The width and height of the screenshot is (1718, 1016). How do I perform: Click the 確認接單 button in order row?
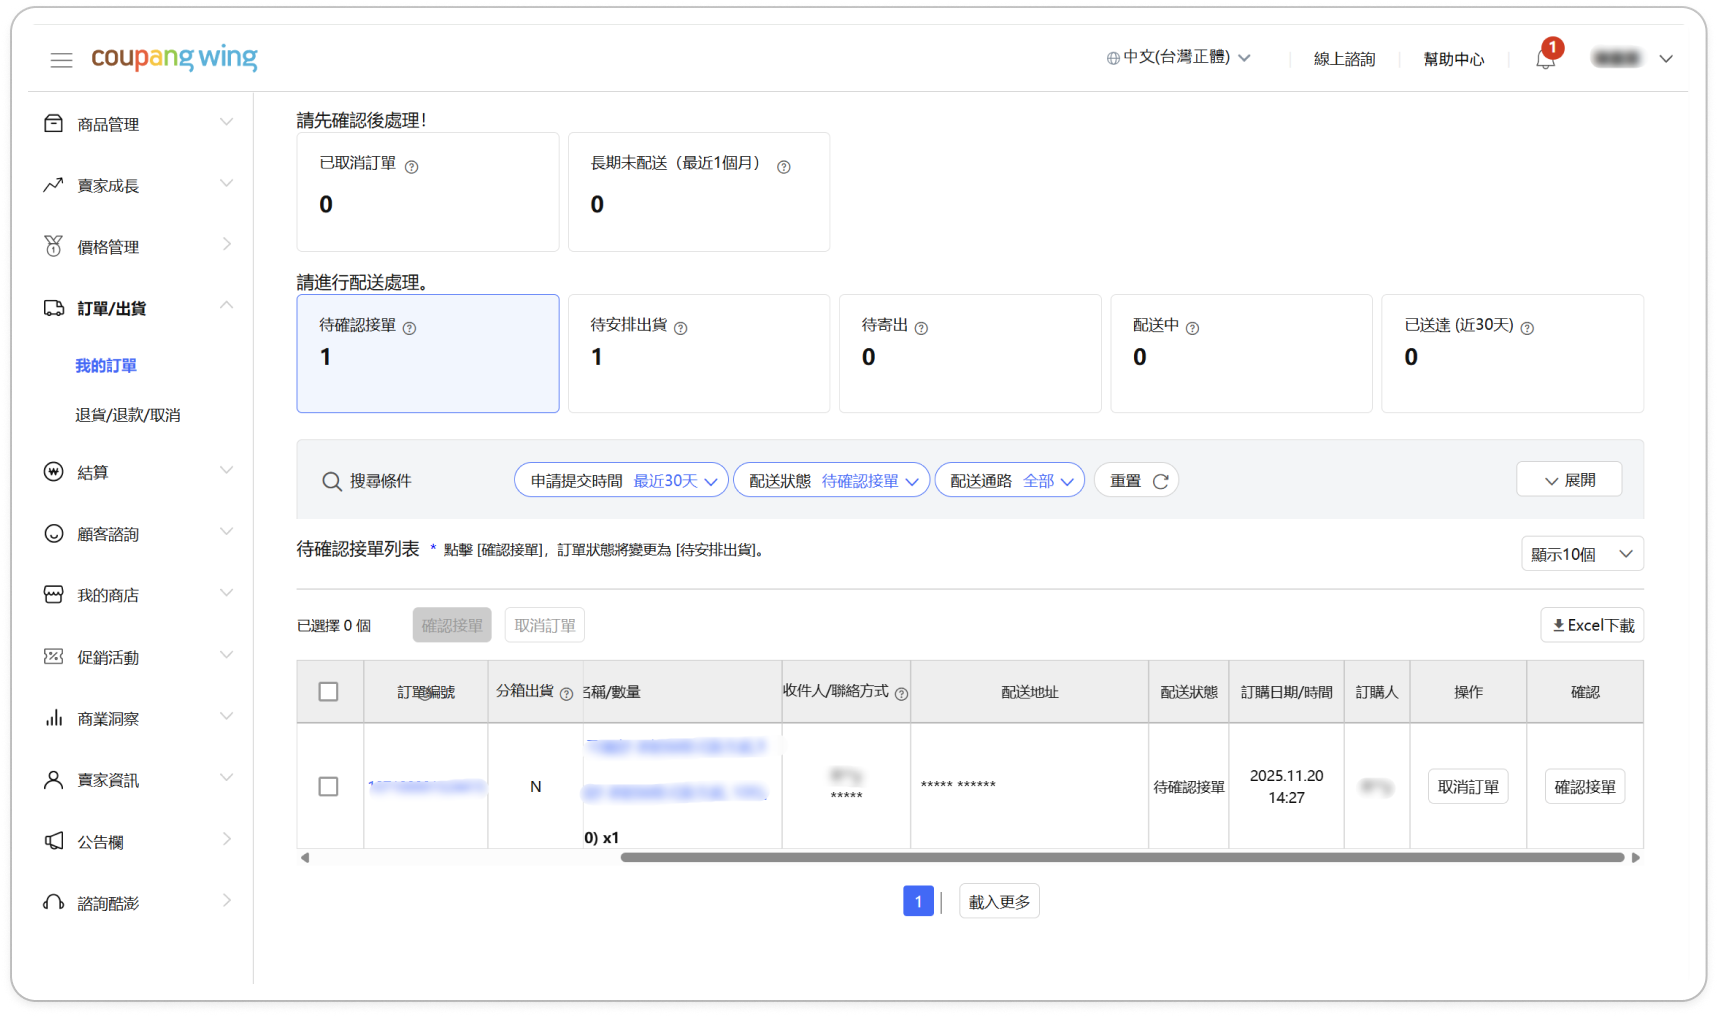1584,787
